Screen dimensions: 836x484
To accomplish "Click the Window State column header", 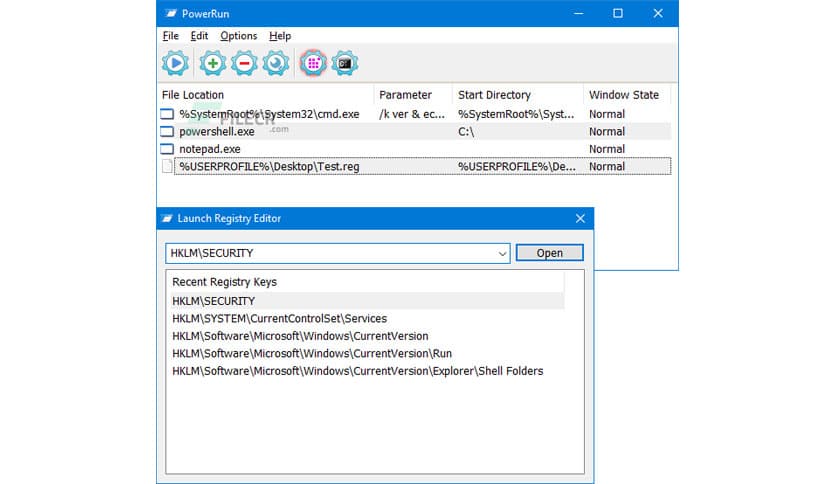I will tap(624, 95).
